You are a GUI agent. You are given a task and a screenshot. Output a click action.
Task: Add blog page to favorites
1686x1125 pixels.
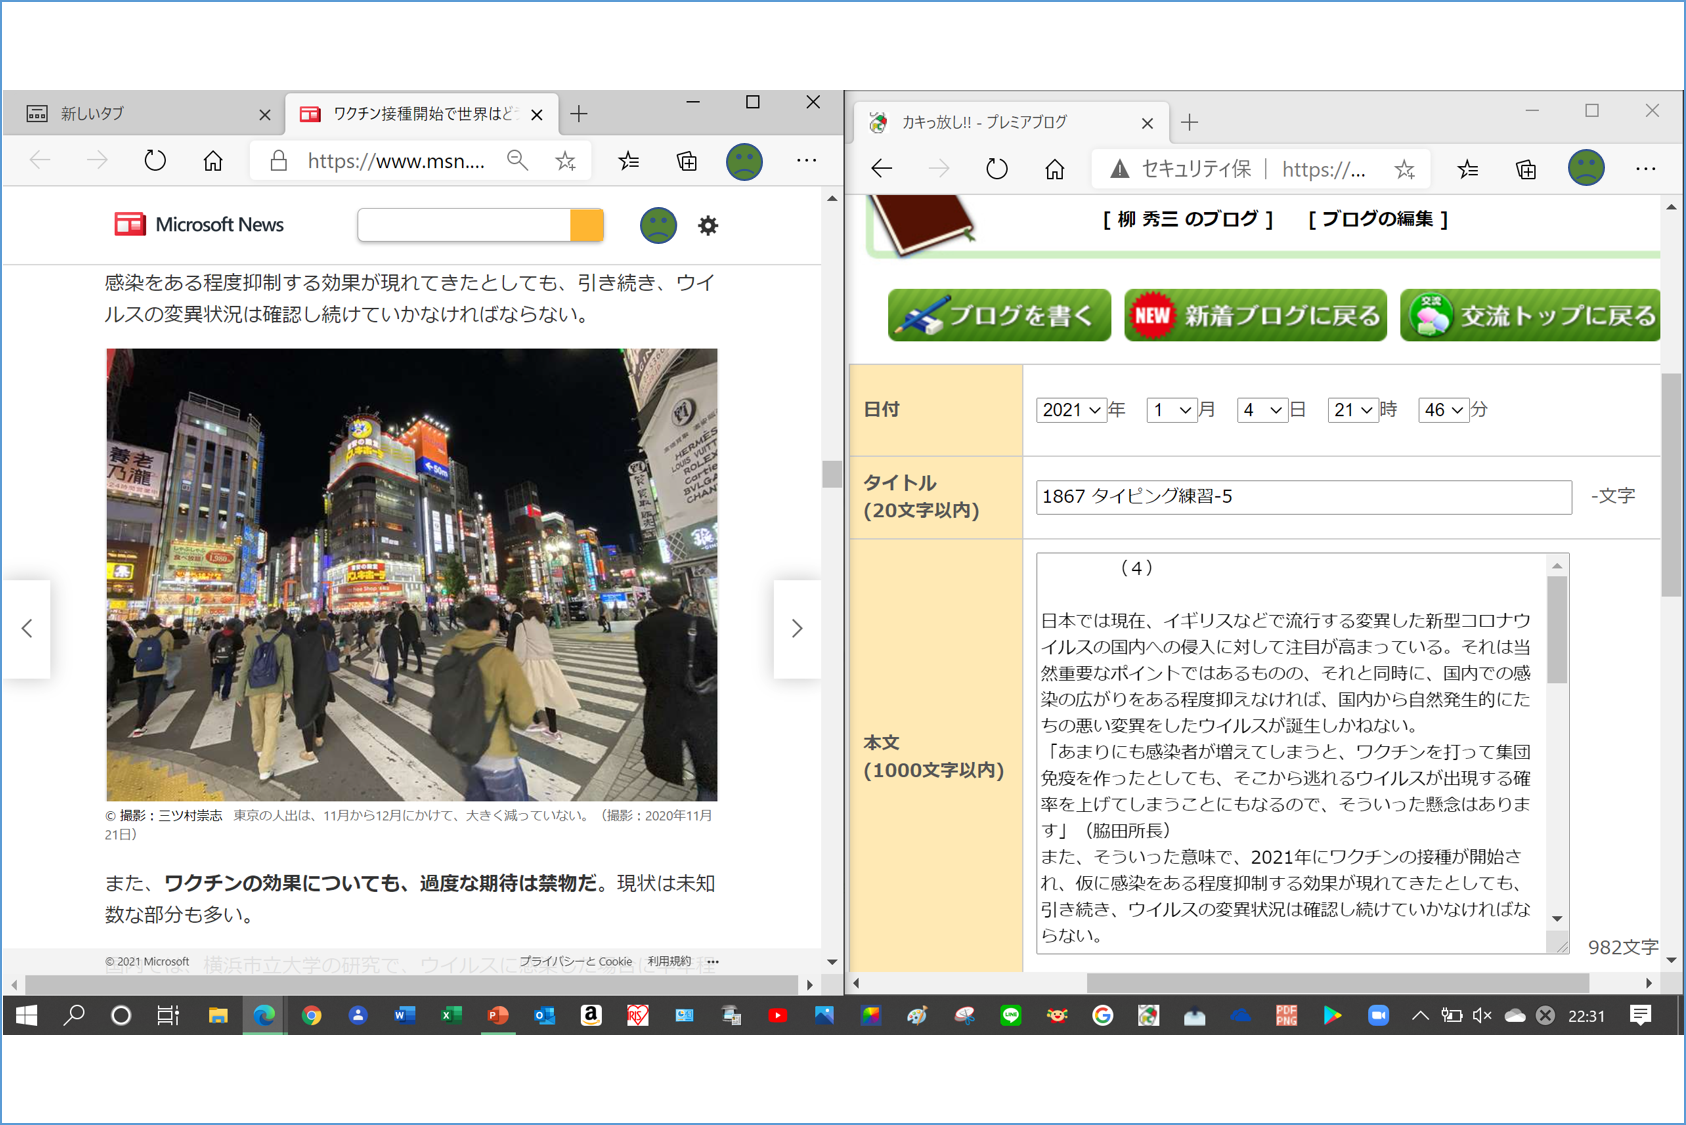coord(1405,169)
